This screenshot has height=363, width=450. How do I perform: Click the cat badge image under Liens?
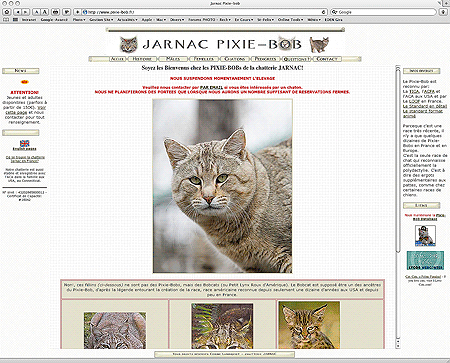(x=425, y=235)
